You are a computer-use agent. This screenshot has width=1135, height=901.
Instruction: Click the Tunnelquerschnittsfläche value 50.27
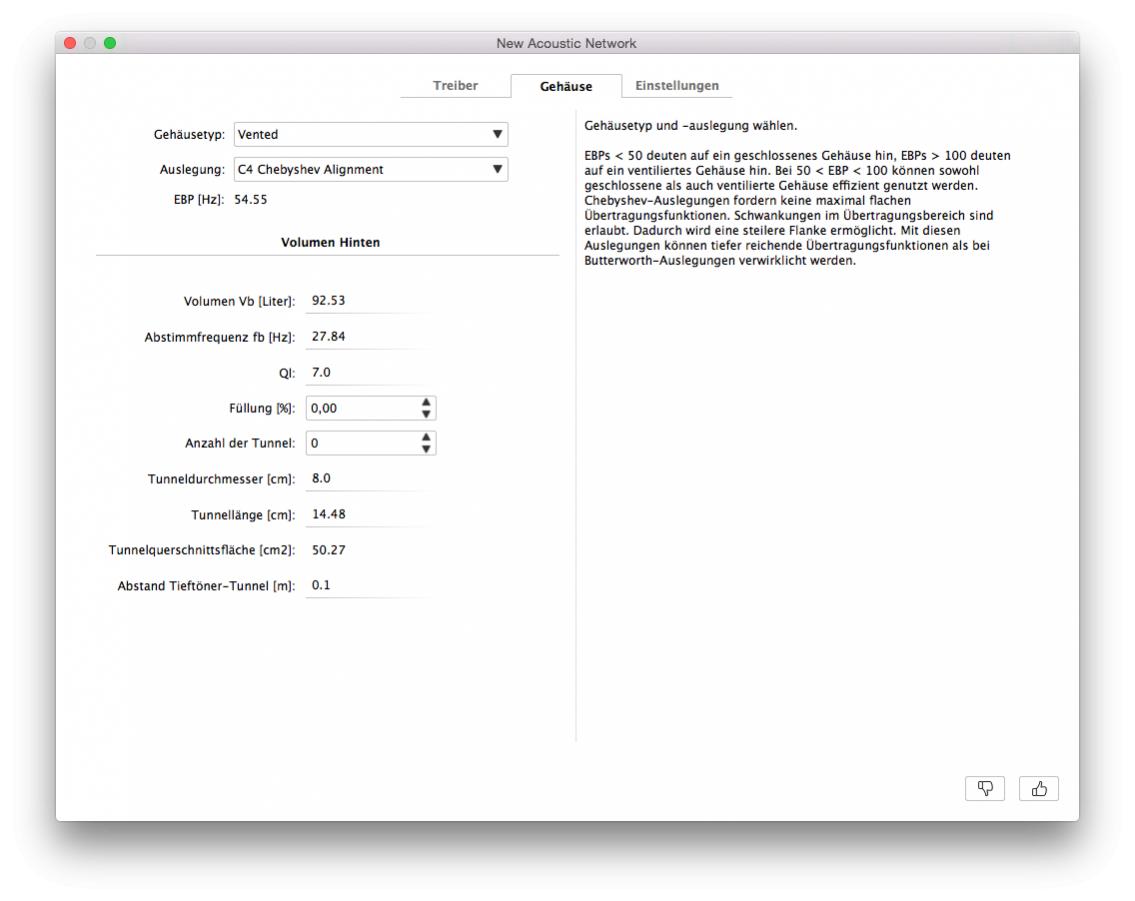pos(329,550)
